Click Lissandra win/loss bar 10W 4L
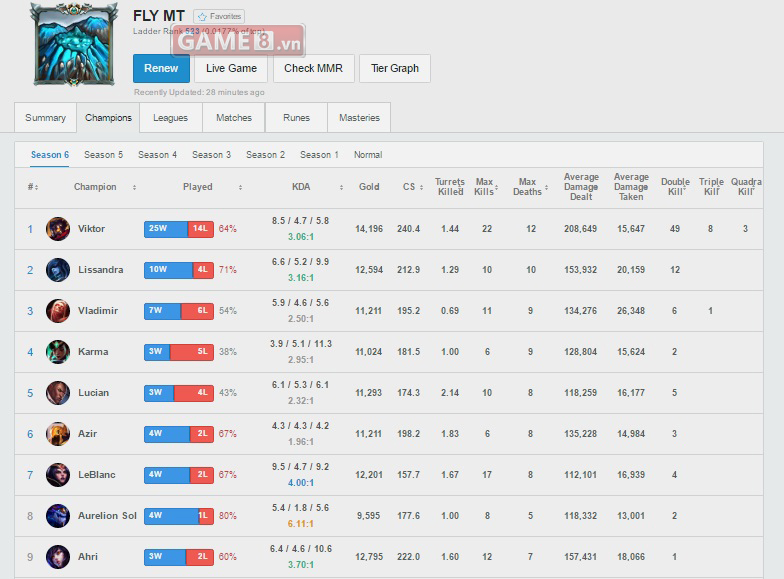Screen dimensions: 784x579 tap(179, 270)
